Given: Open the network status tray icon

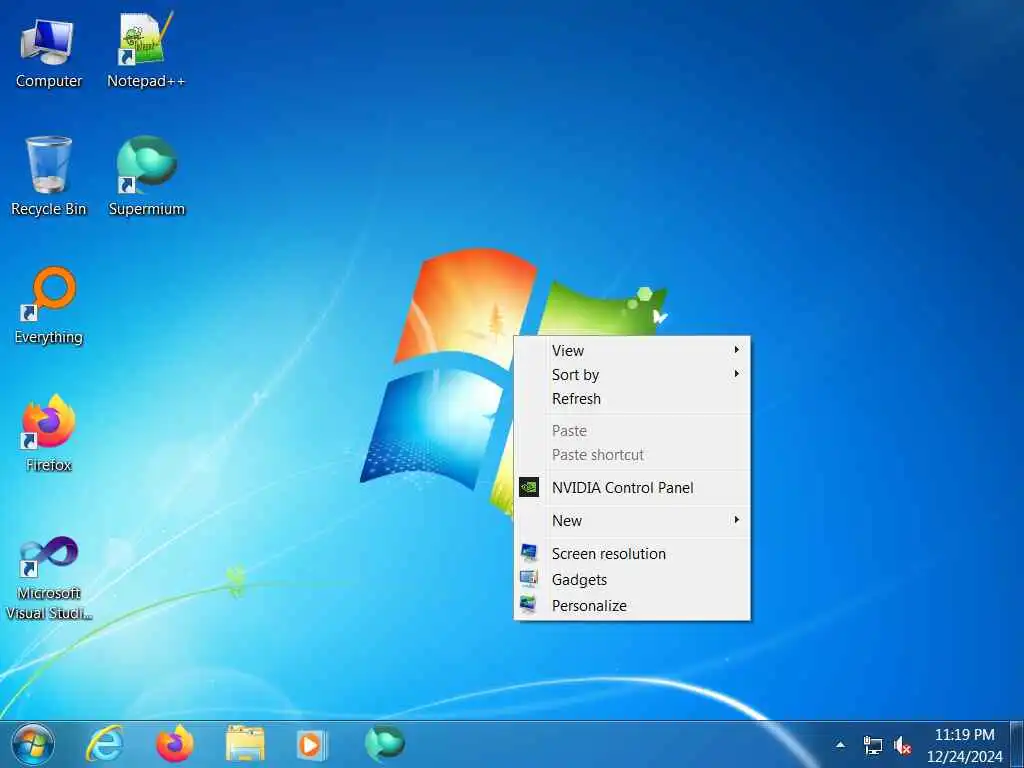Looking at the screenshot, I should tap(872, 745).
